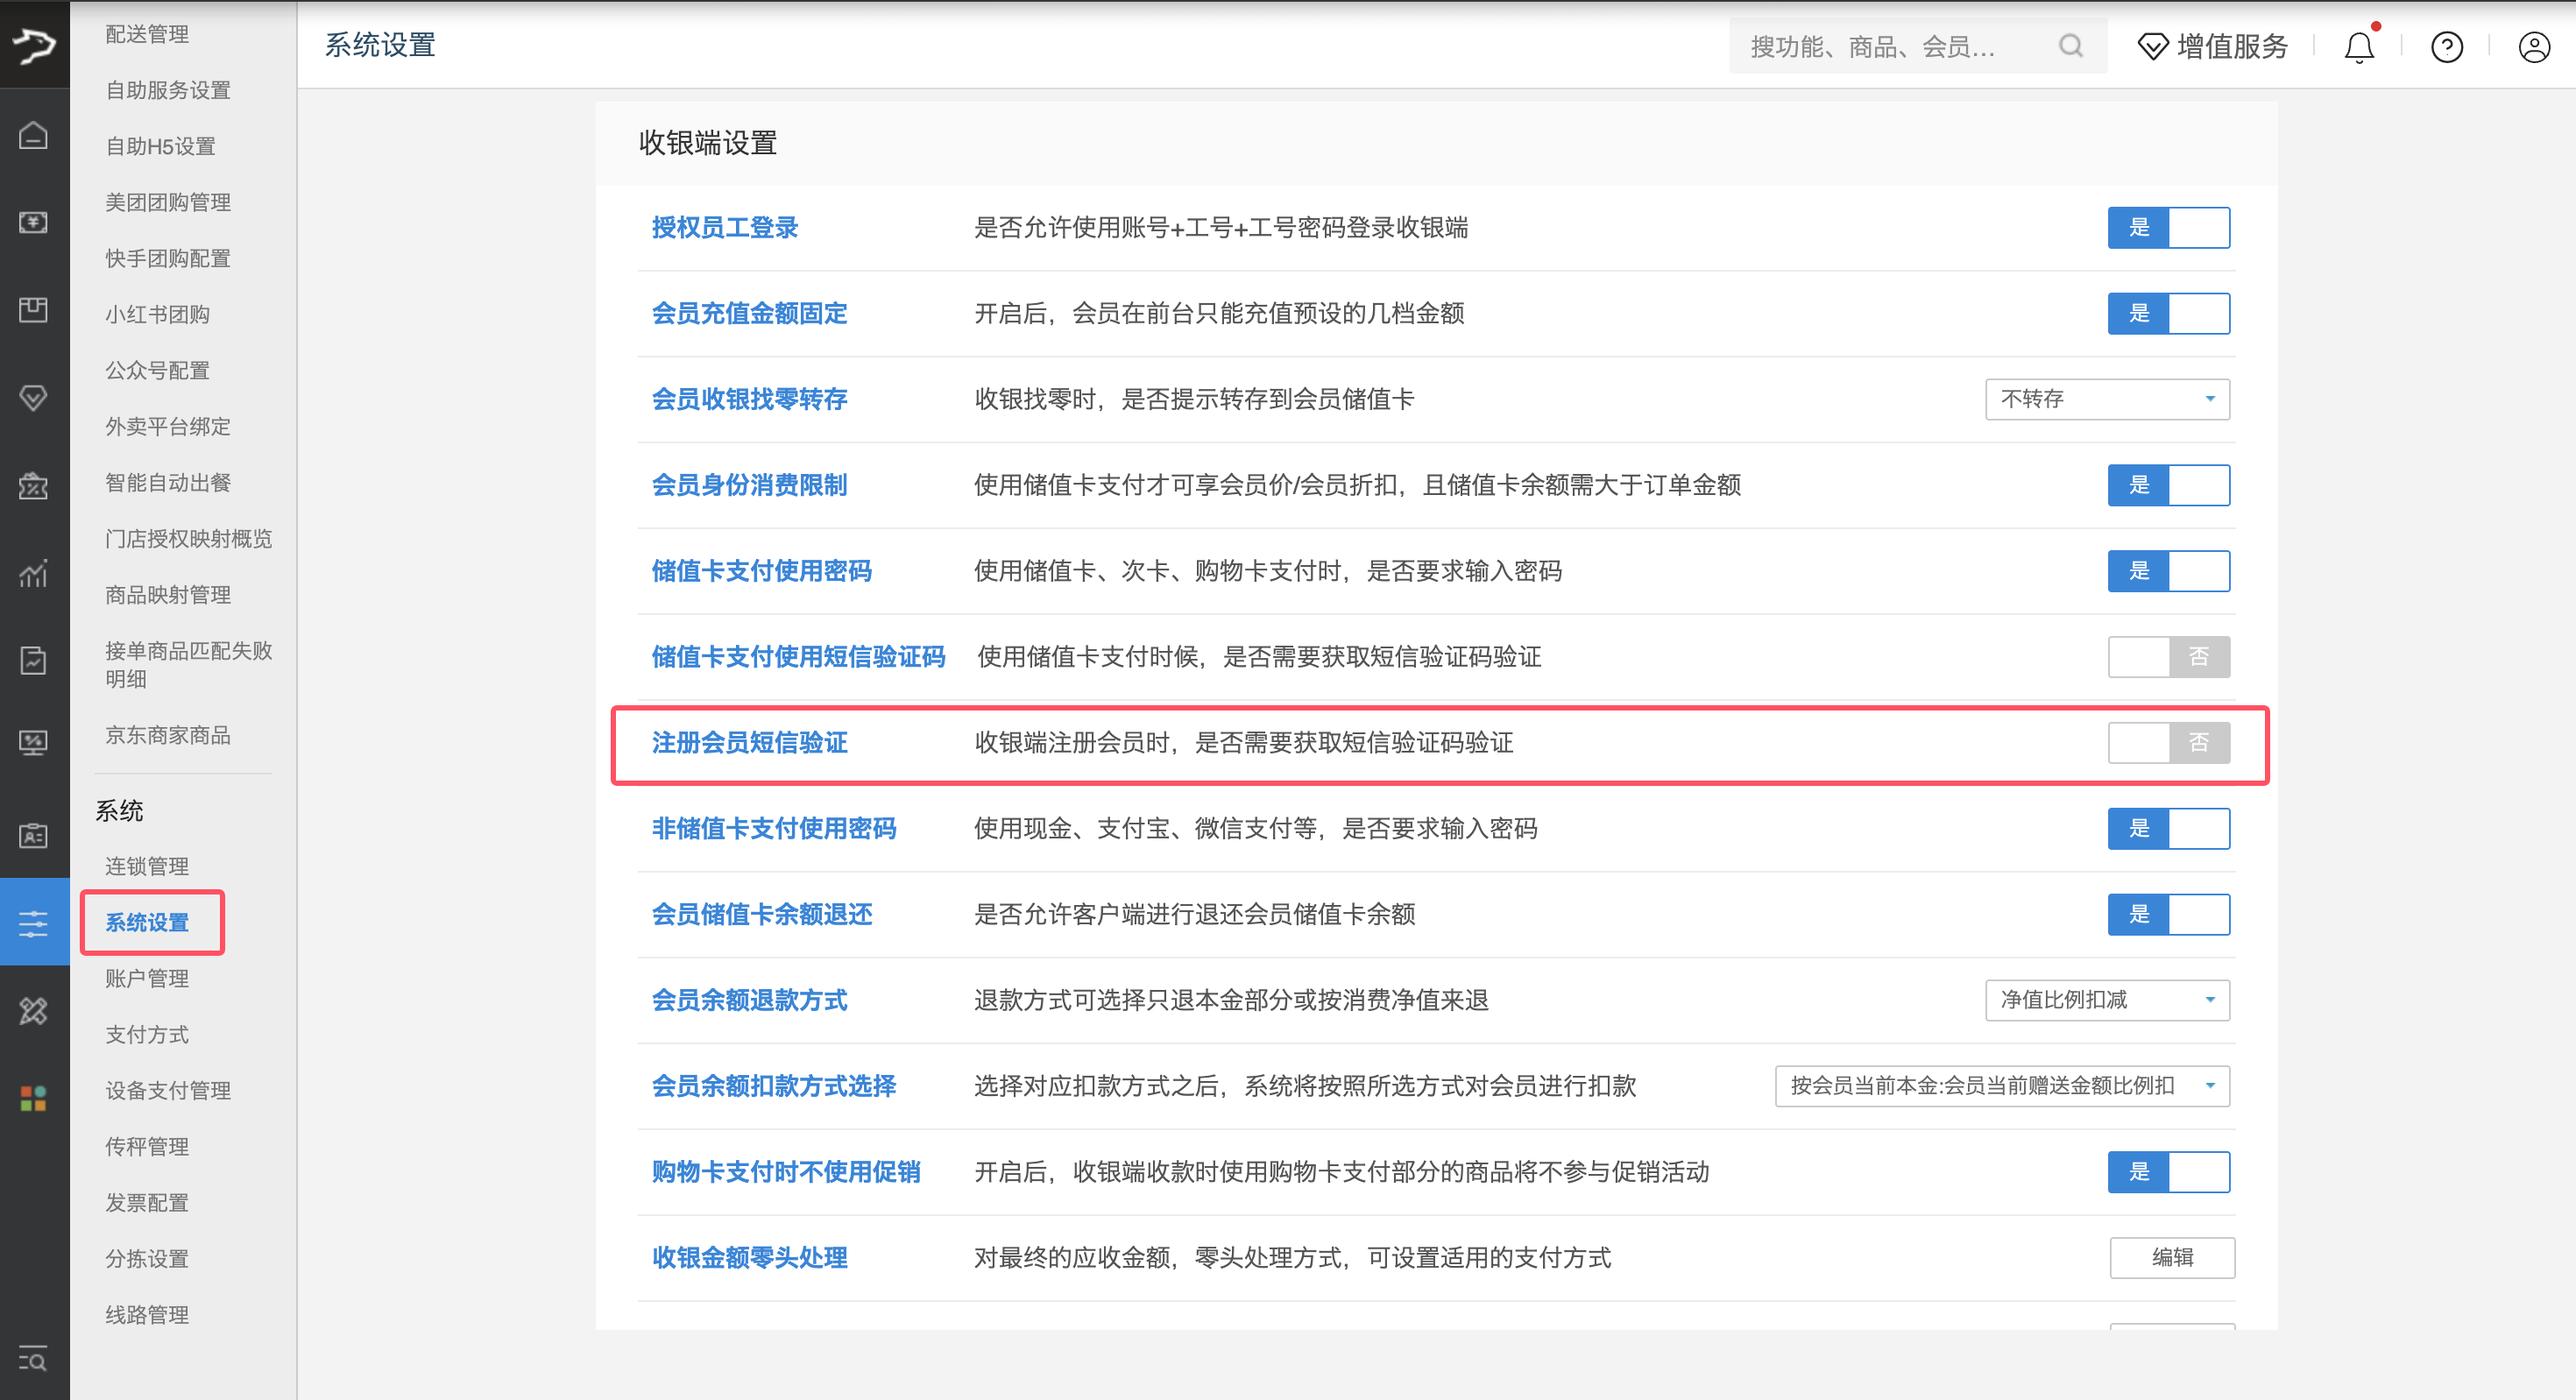The width and height of the screenshot is (2576, 1400).
Task: Toggle 购物卡支付时不使用促销 switch
Action: coord(2169,1172)
